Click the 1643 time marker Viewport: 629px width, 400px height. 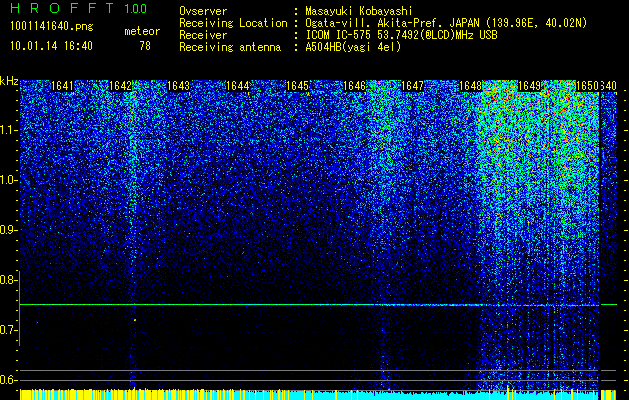178,86
